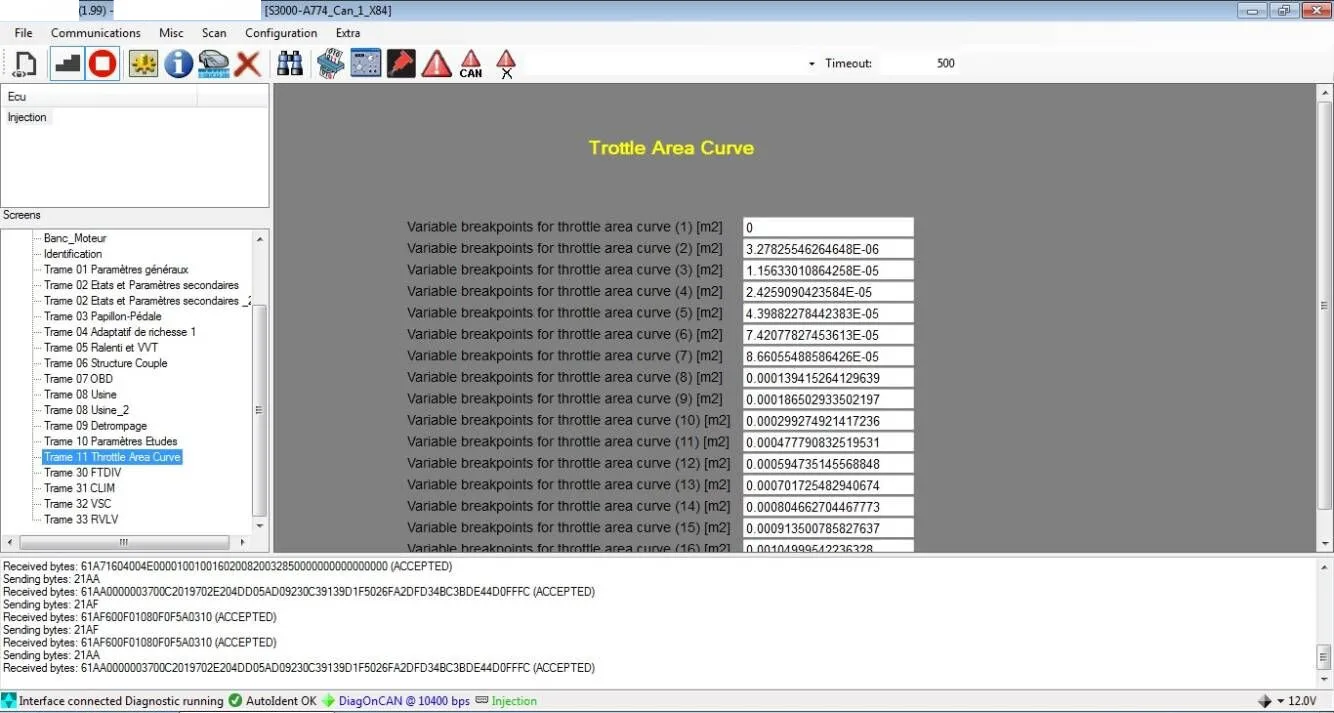Click the new document page toolbar icon
The image size is (1334, 713).
24,64
